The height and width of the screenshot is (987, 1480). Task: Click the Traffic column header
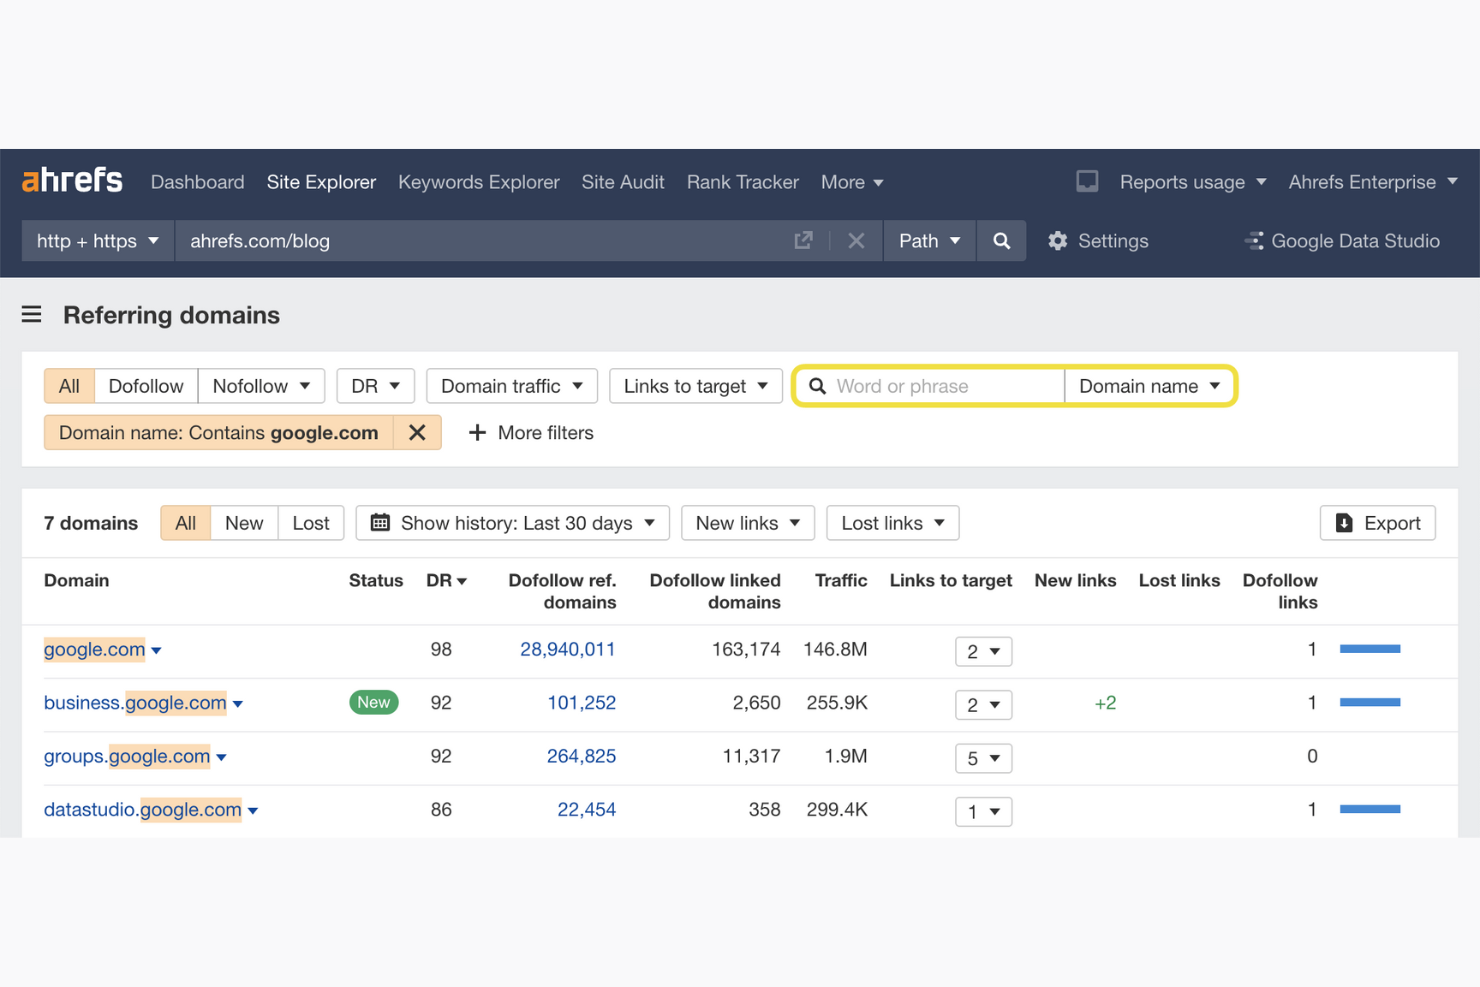(841, 580)
